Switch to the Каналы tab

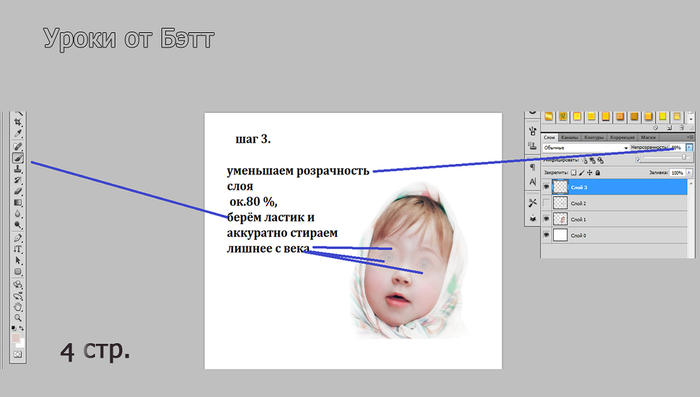point(569,137)
